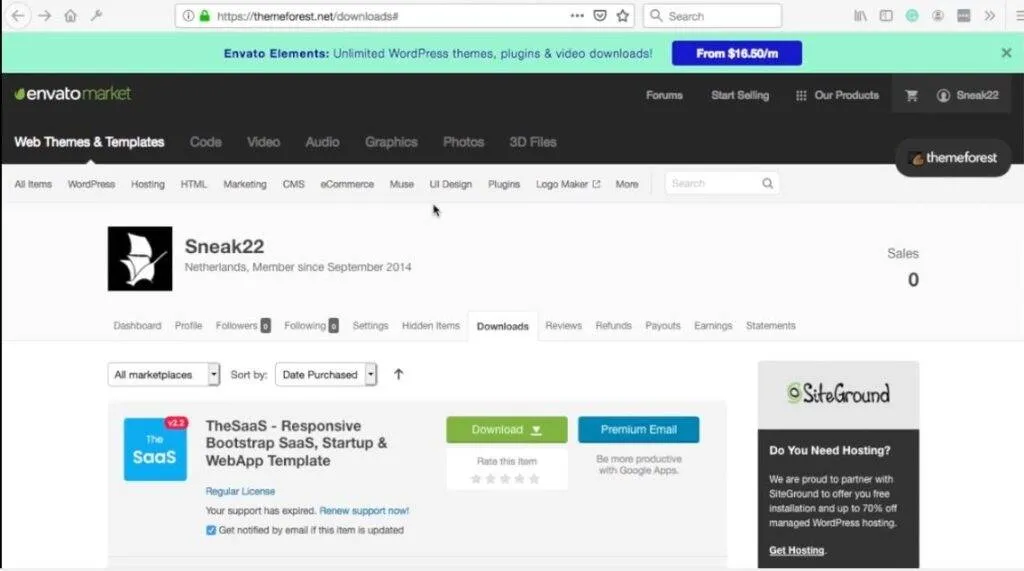
Task: Go back with browser back arrow
Action: pyautogui.click(x=18, y=16)
